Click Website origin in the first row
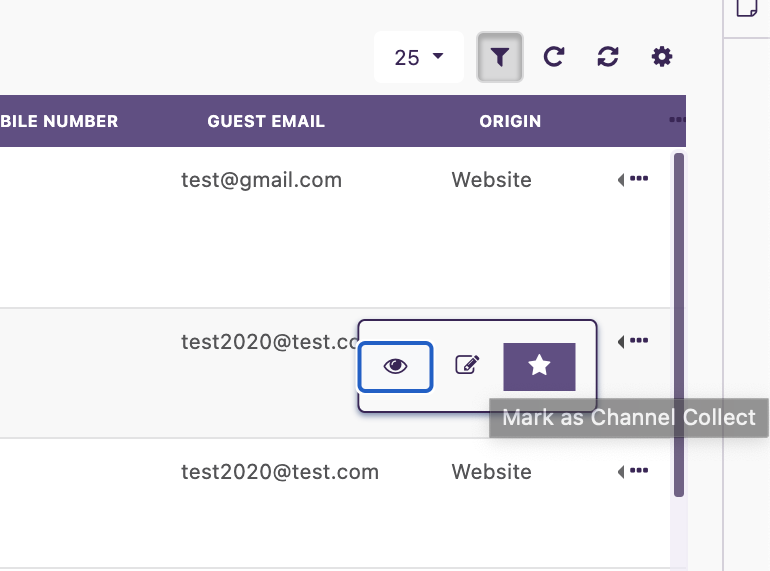The height and width of the screenshot is (571, 770). (x=492, y=180)
